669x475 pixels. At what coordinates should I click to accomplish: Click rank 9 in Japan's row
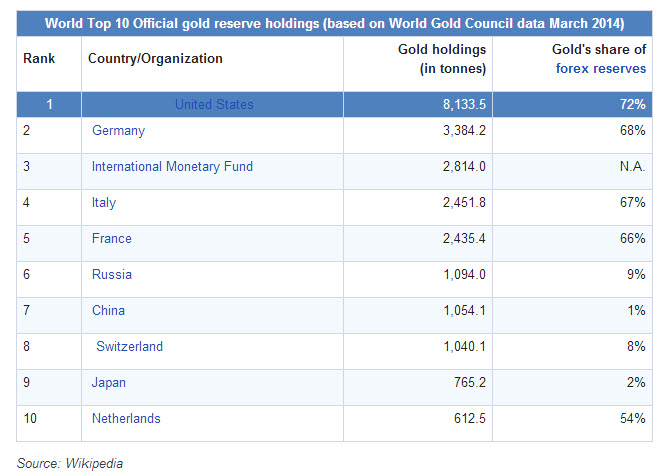(x=26, y=382)
